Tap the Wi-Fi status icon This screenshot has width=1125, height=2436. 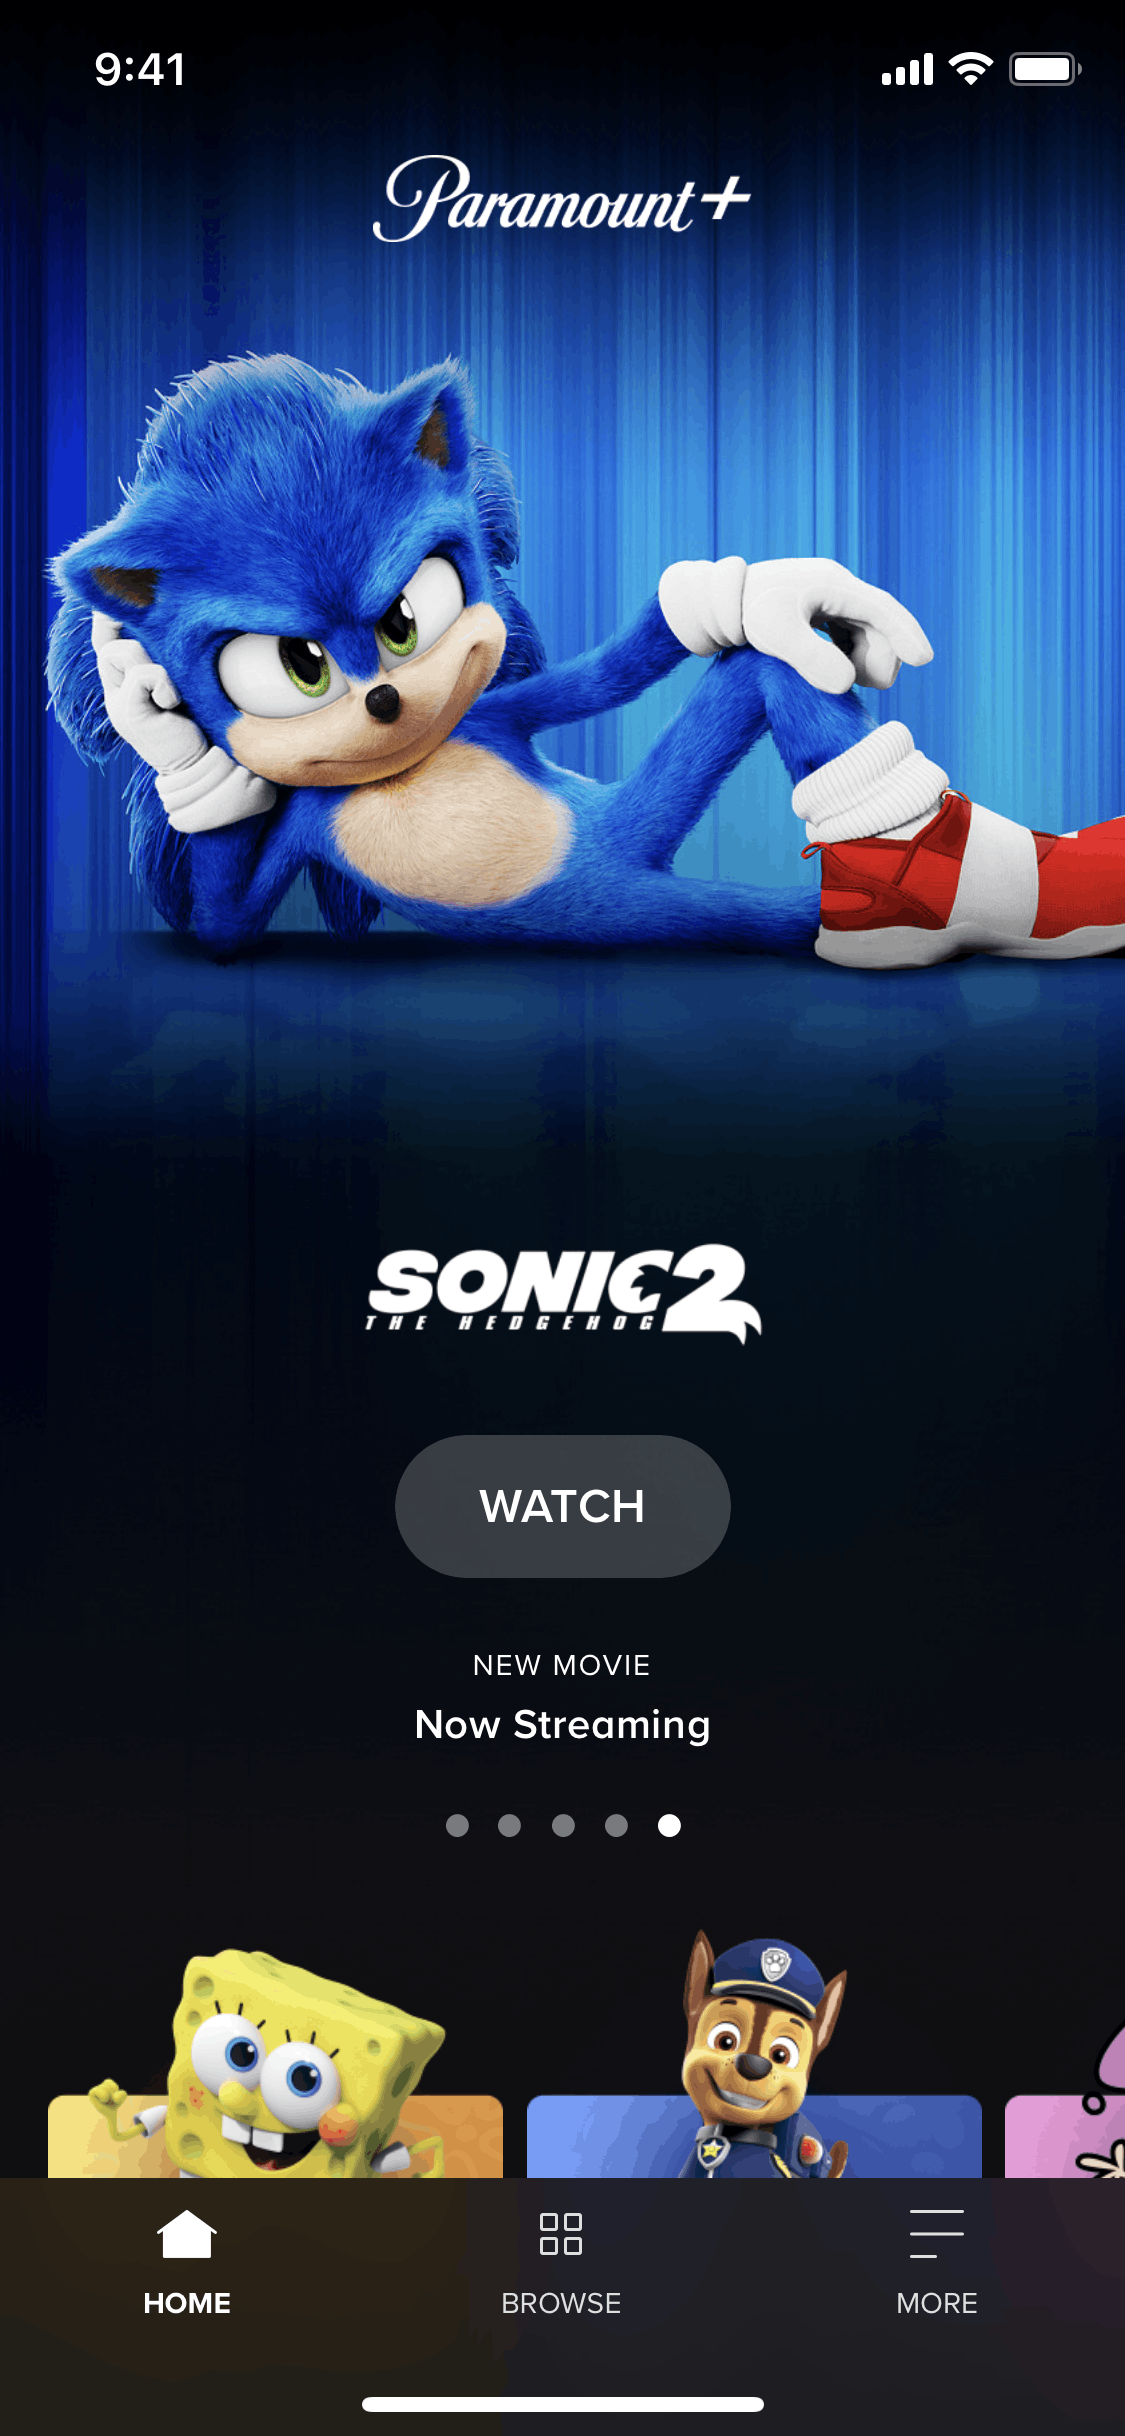[x=970, y=68]
